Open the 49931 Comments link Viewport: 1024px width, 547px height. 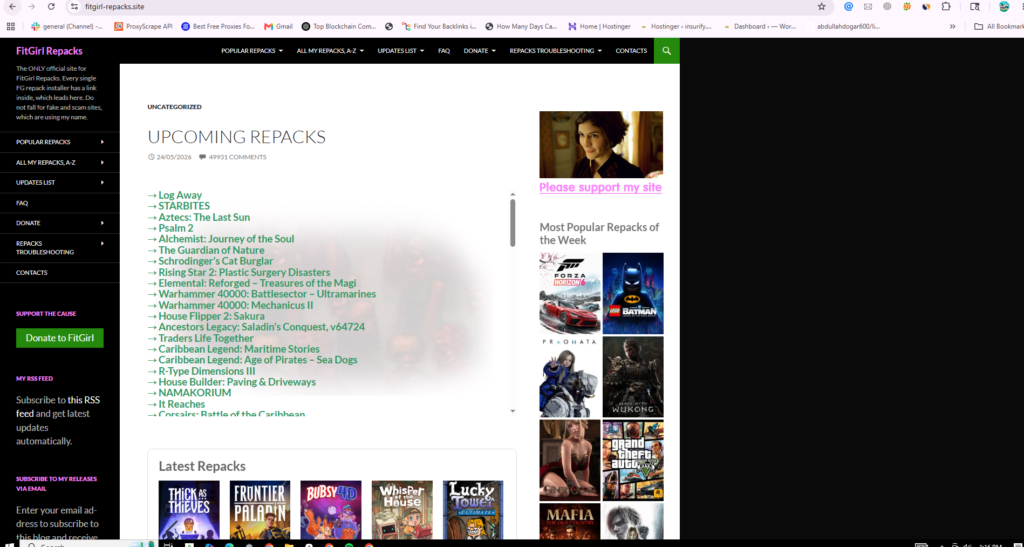click(x=237, y=157)
